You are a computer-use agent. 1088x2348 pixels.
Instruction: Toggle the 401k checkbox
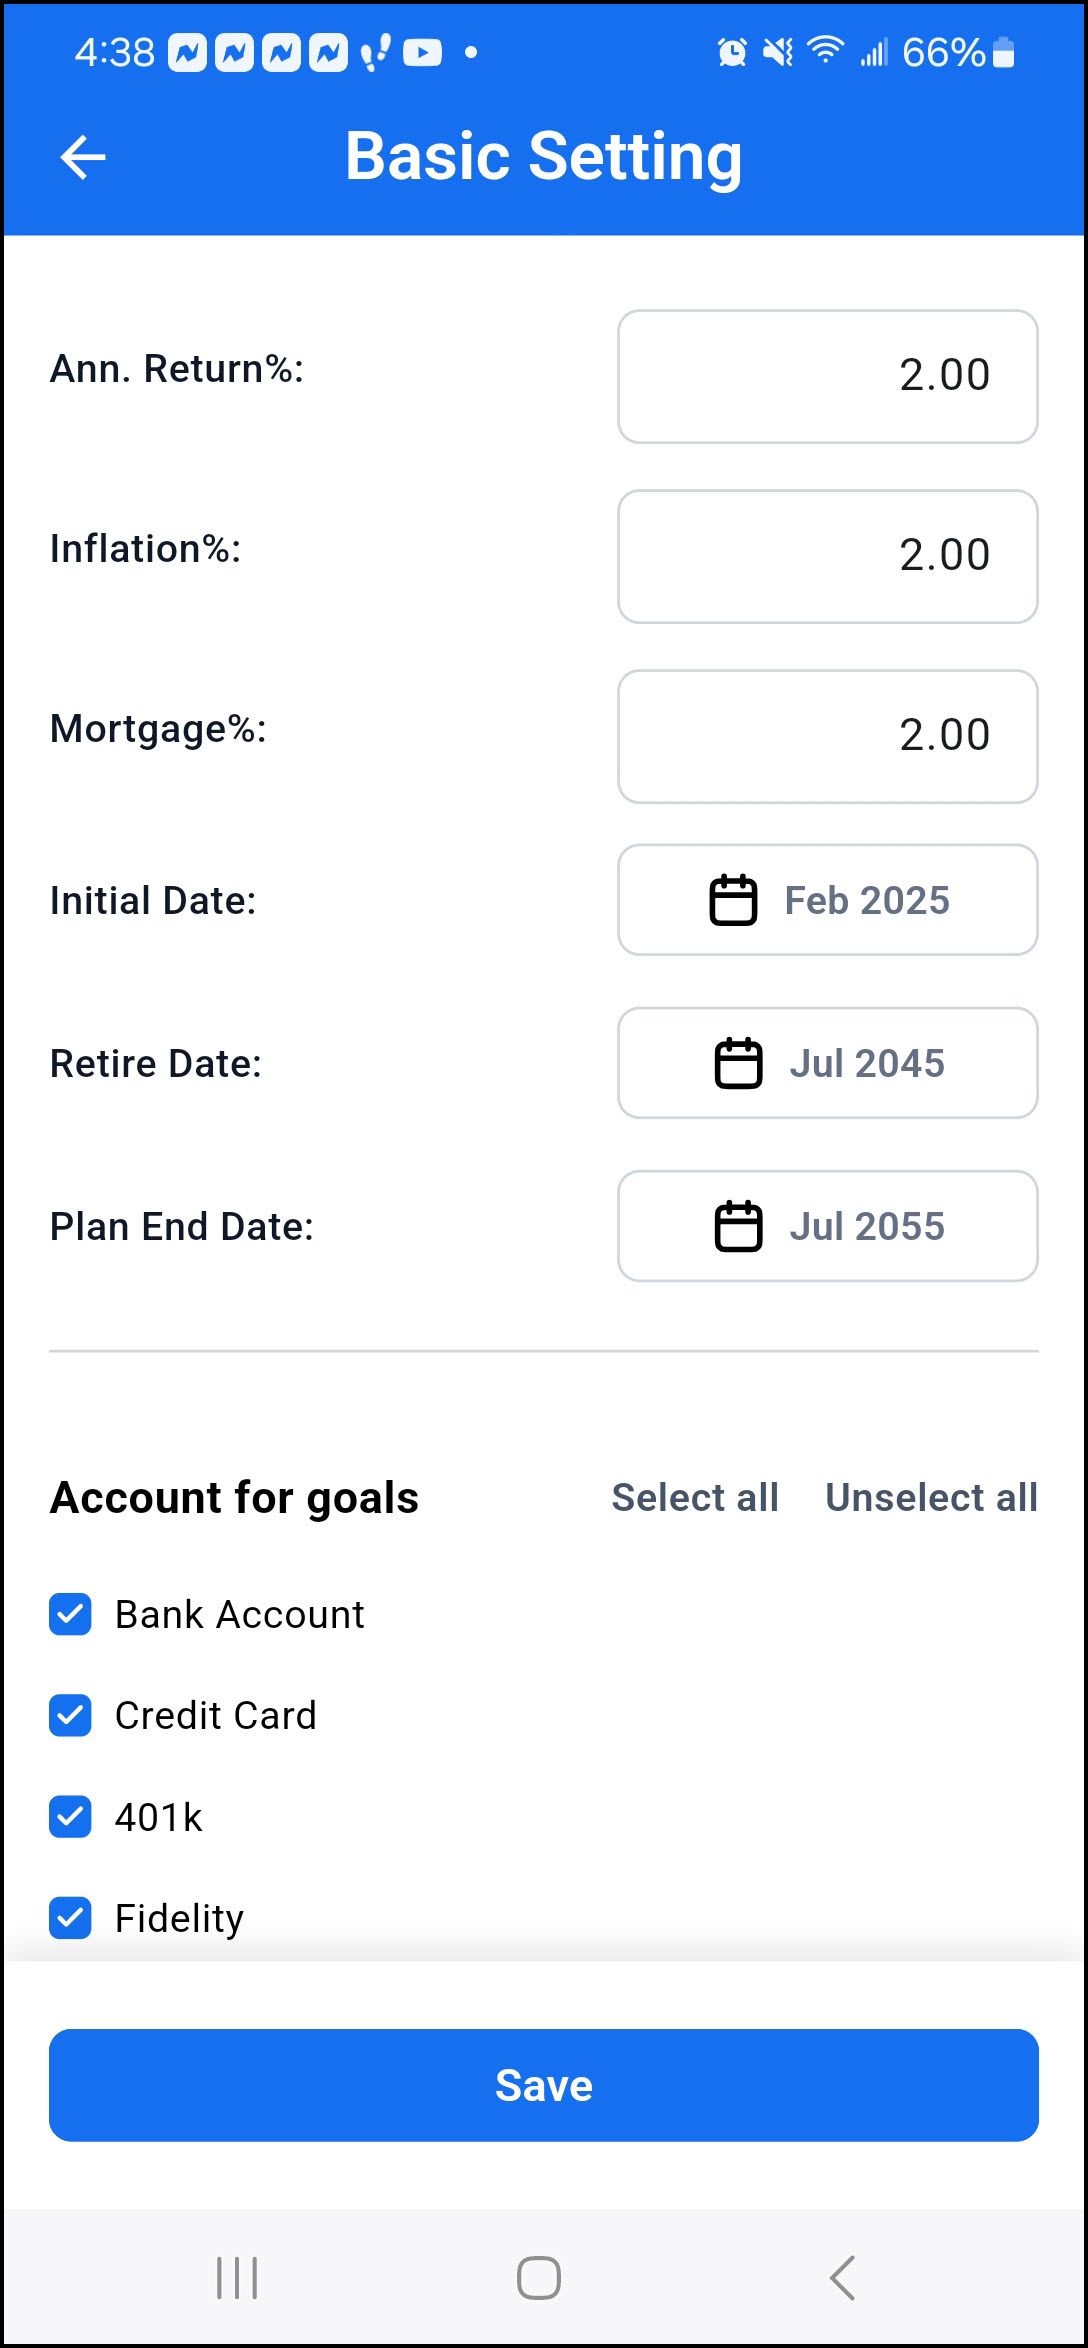click(x=70, y=1817)
